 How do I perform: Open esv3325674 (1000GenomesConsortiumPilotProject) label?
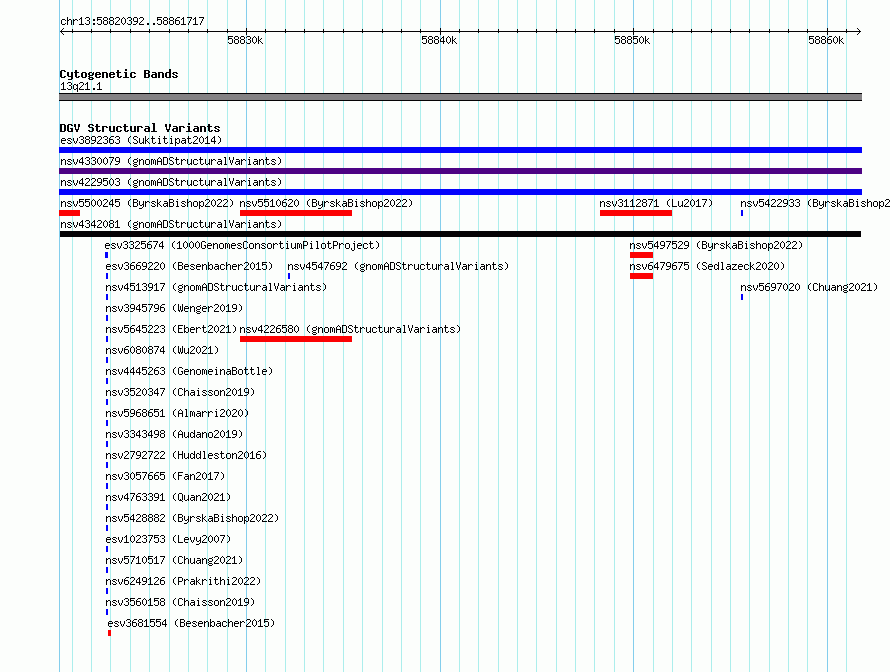pyautogui.click(x=242, y=245)
